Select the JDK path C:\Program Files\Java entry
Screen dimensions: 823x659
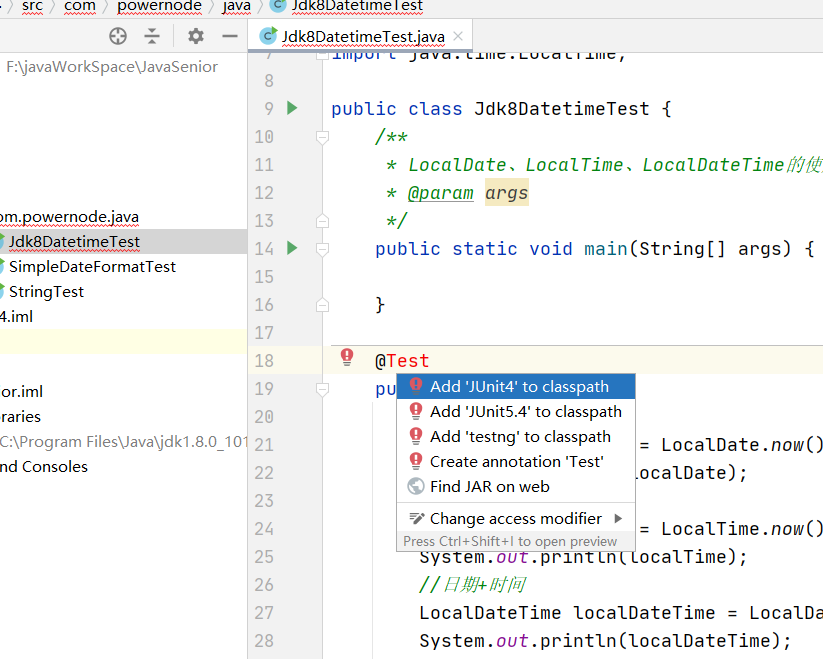(x=123, y=441)
